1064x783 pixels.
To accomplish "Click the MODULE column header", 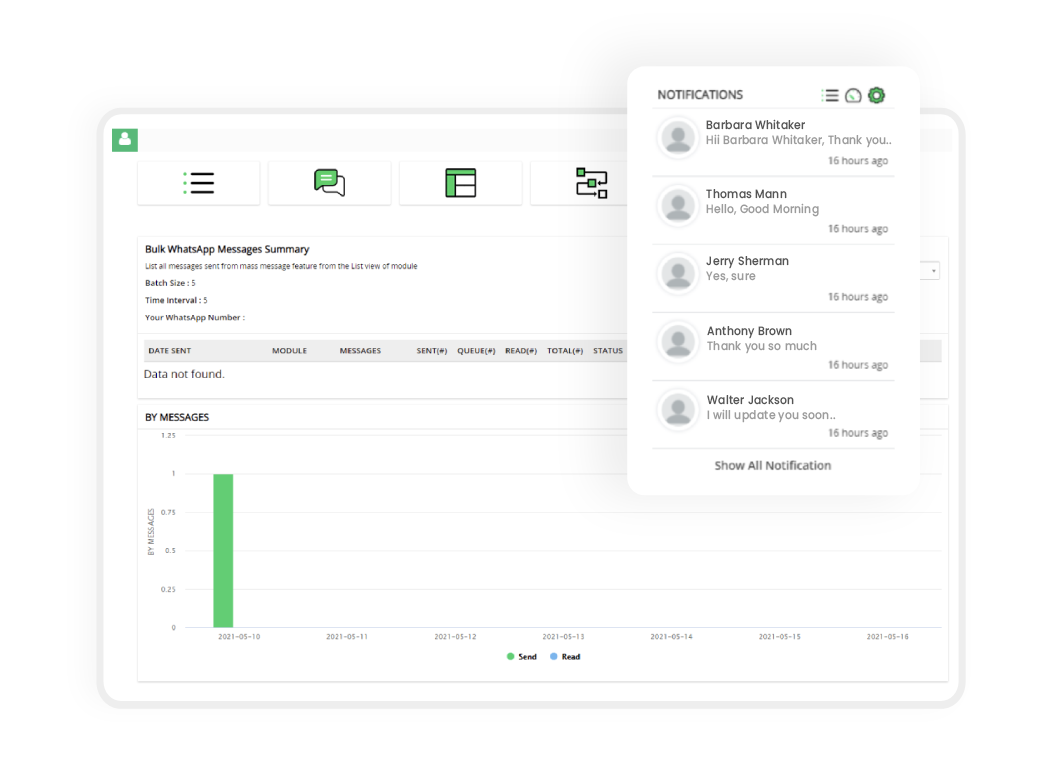I will 290,351.
